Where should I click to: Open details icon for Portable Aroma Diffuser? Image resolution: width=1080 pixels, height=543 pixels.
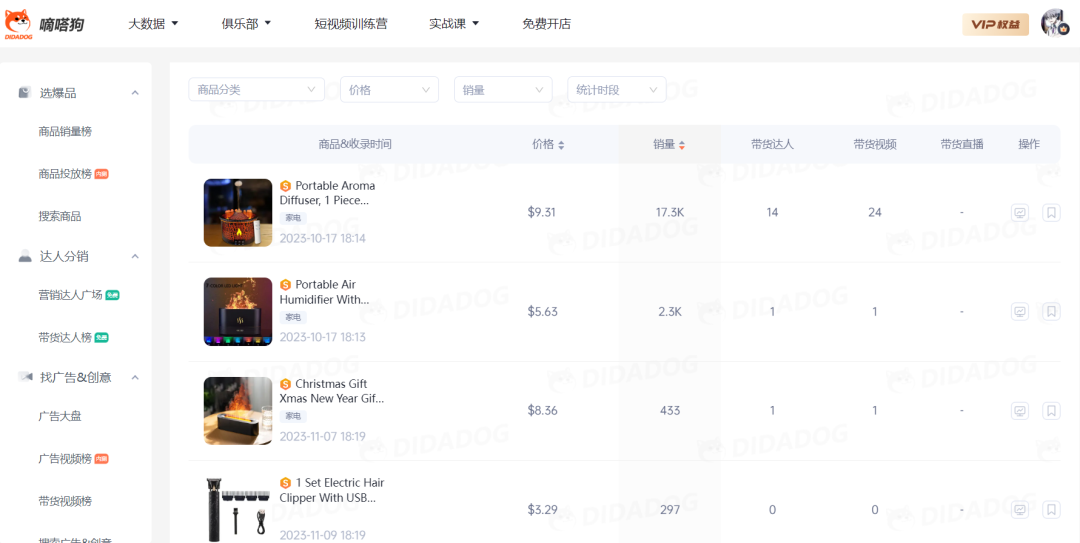point(1020,213)
